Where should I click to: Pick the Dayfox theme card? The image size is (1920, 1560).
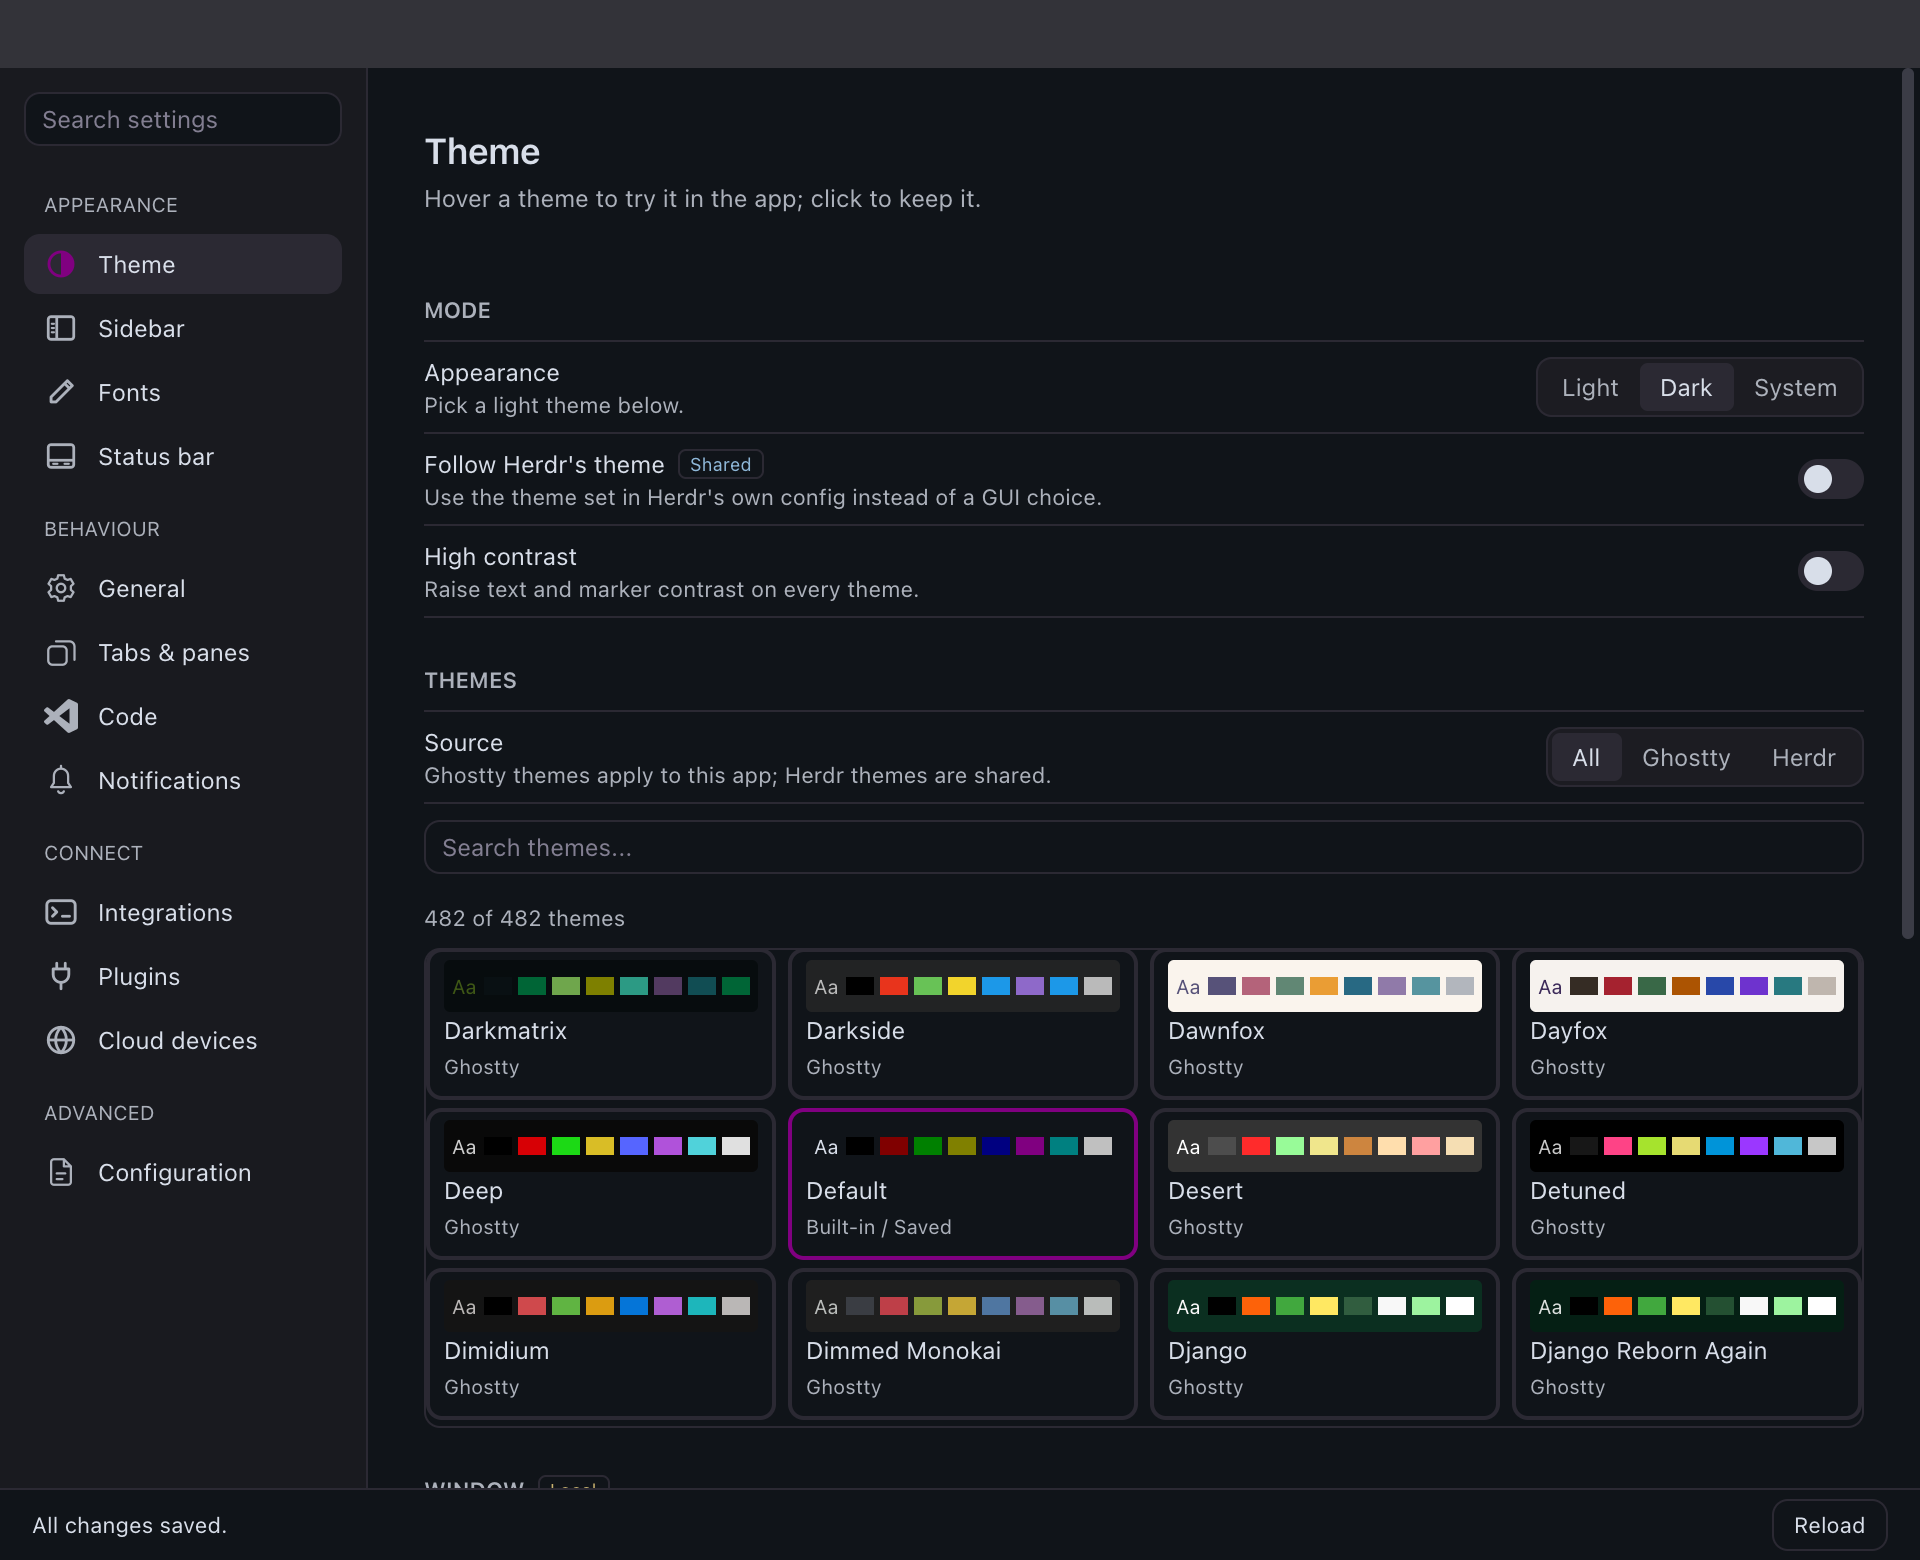[x=1687, y=1024]
